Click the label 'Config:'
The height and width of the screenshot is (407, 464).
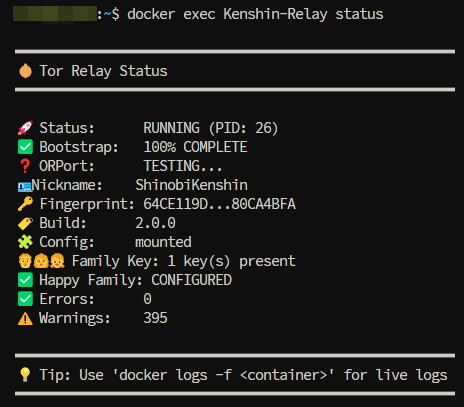pos(67,242)
